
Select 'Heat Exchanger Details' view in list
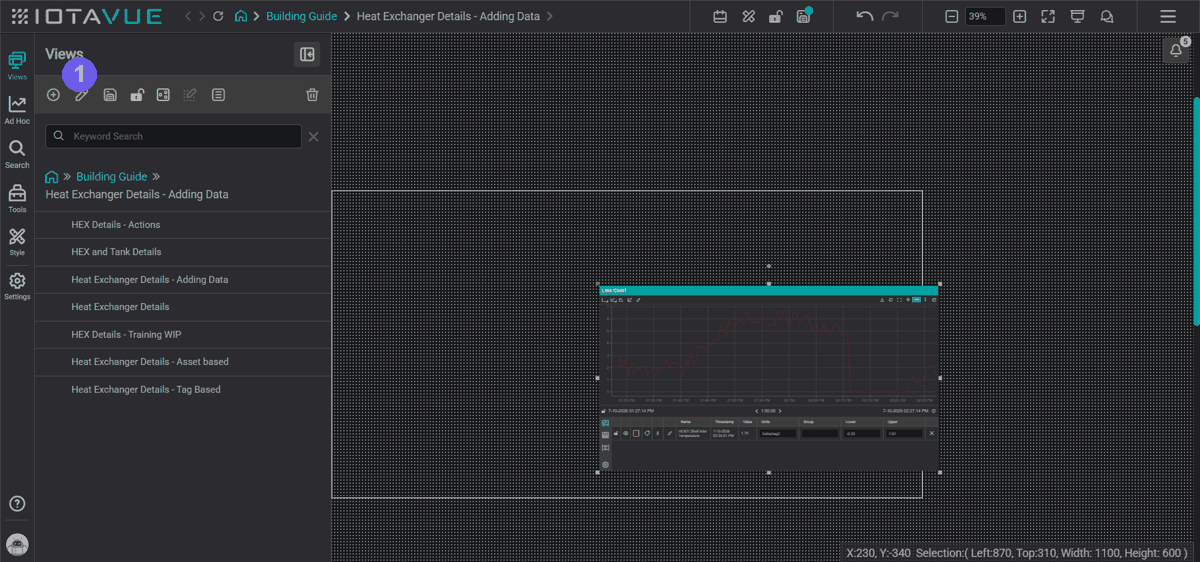pos(182,307)
